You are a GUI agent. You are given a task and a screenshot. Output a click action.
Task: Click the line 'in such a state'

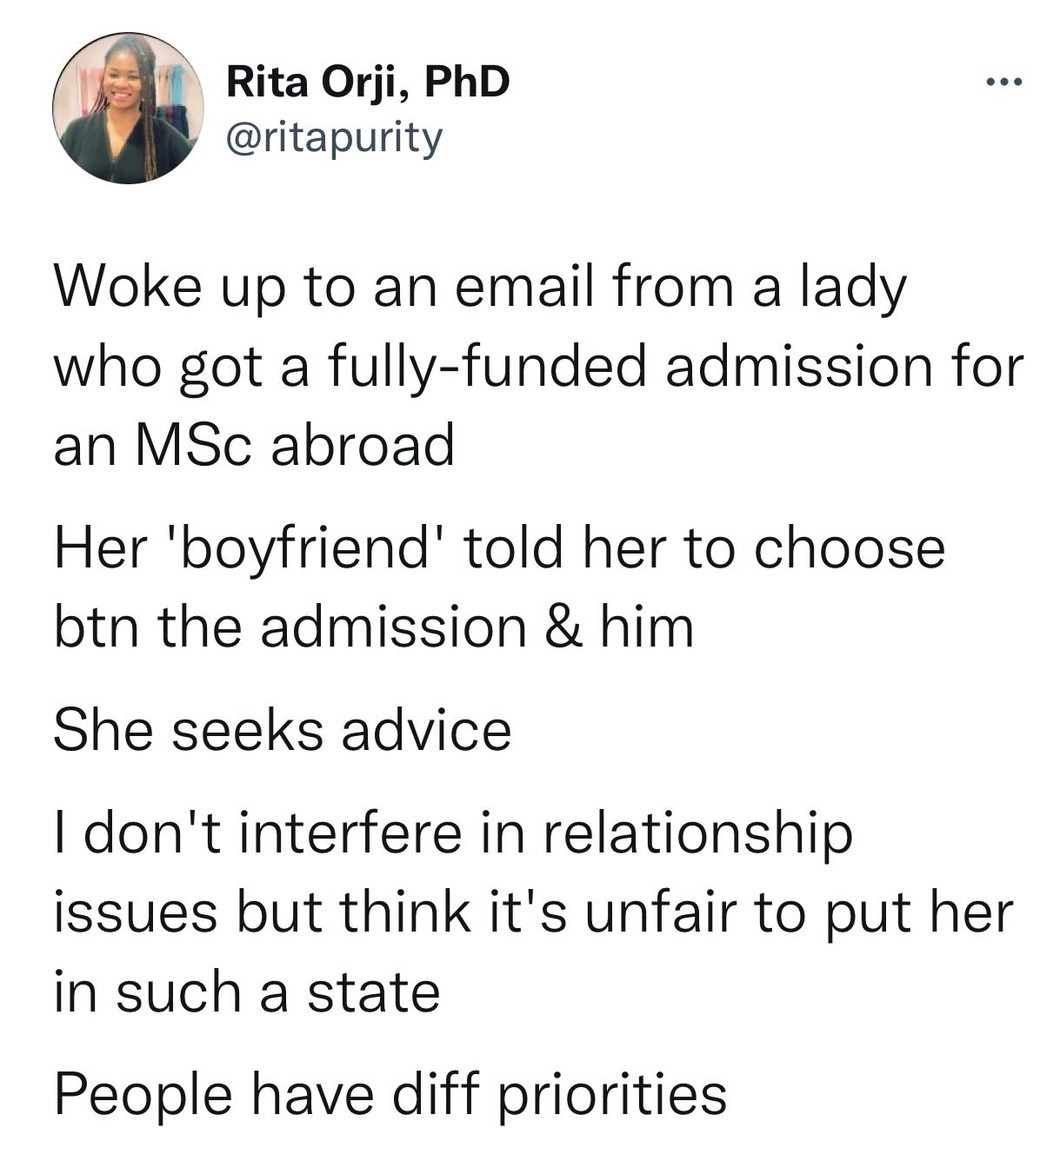point(246,991)
